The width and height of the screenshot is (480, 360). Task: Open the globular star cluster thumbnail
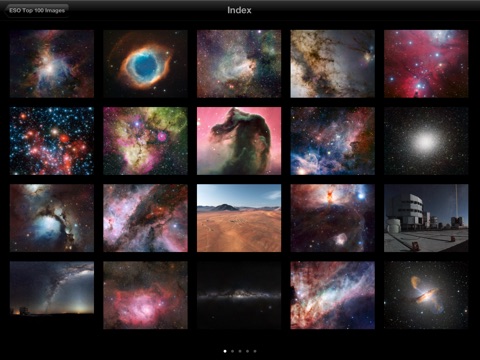tap(426, 141)
